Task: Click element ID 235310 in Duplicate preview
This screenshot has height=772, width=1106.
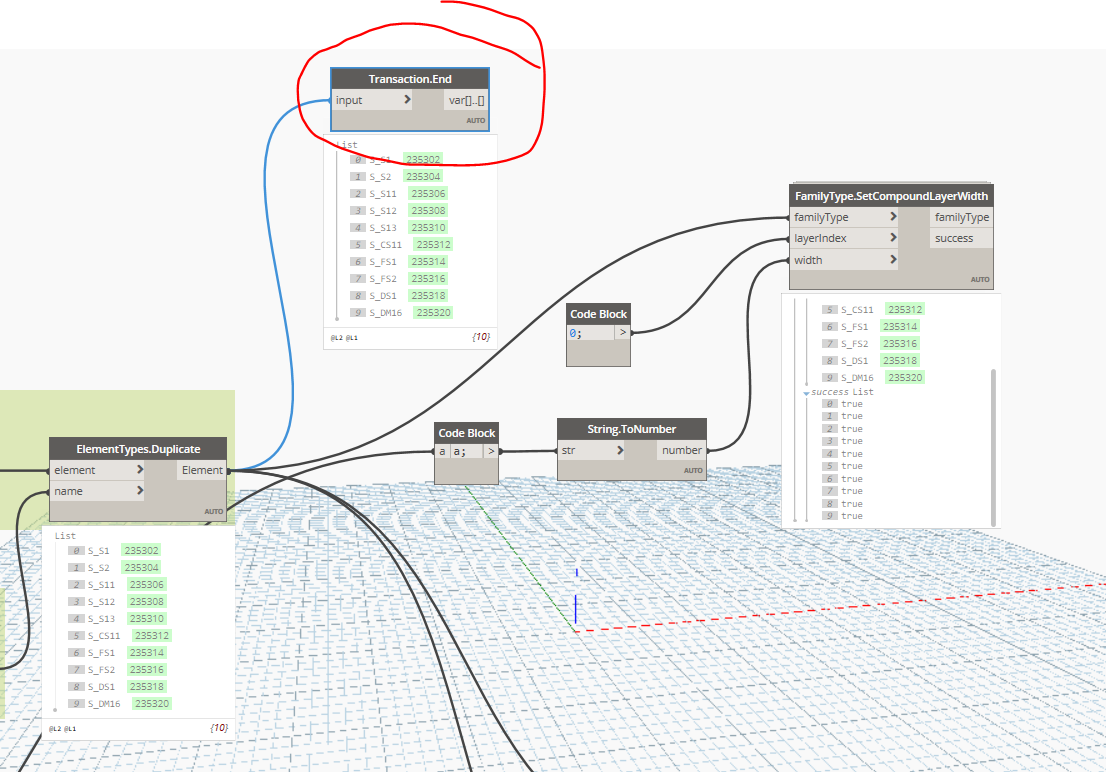Action: pyautogui.click(x=147, y=618)
